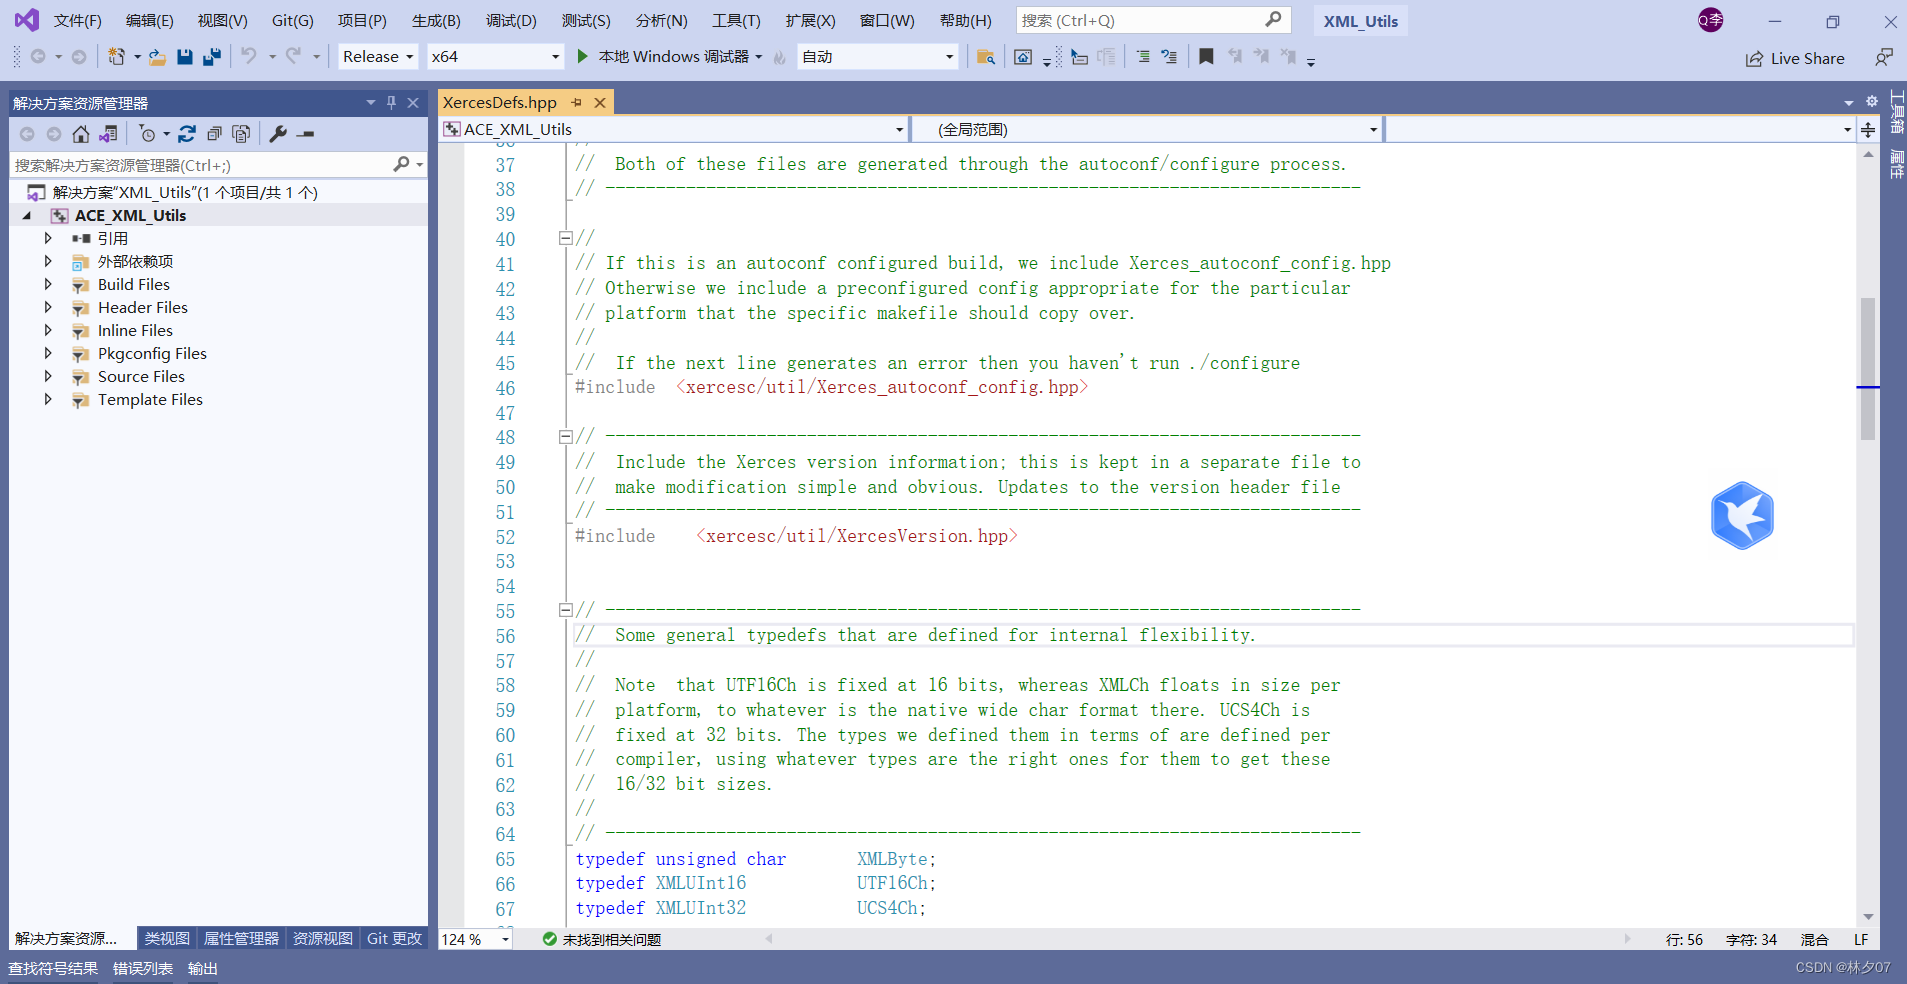Open the 生成(B) build menu
This screenshot has height=984, width=1907.
pos(436,21)
